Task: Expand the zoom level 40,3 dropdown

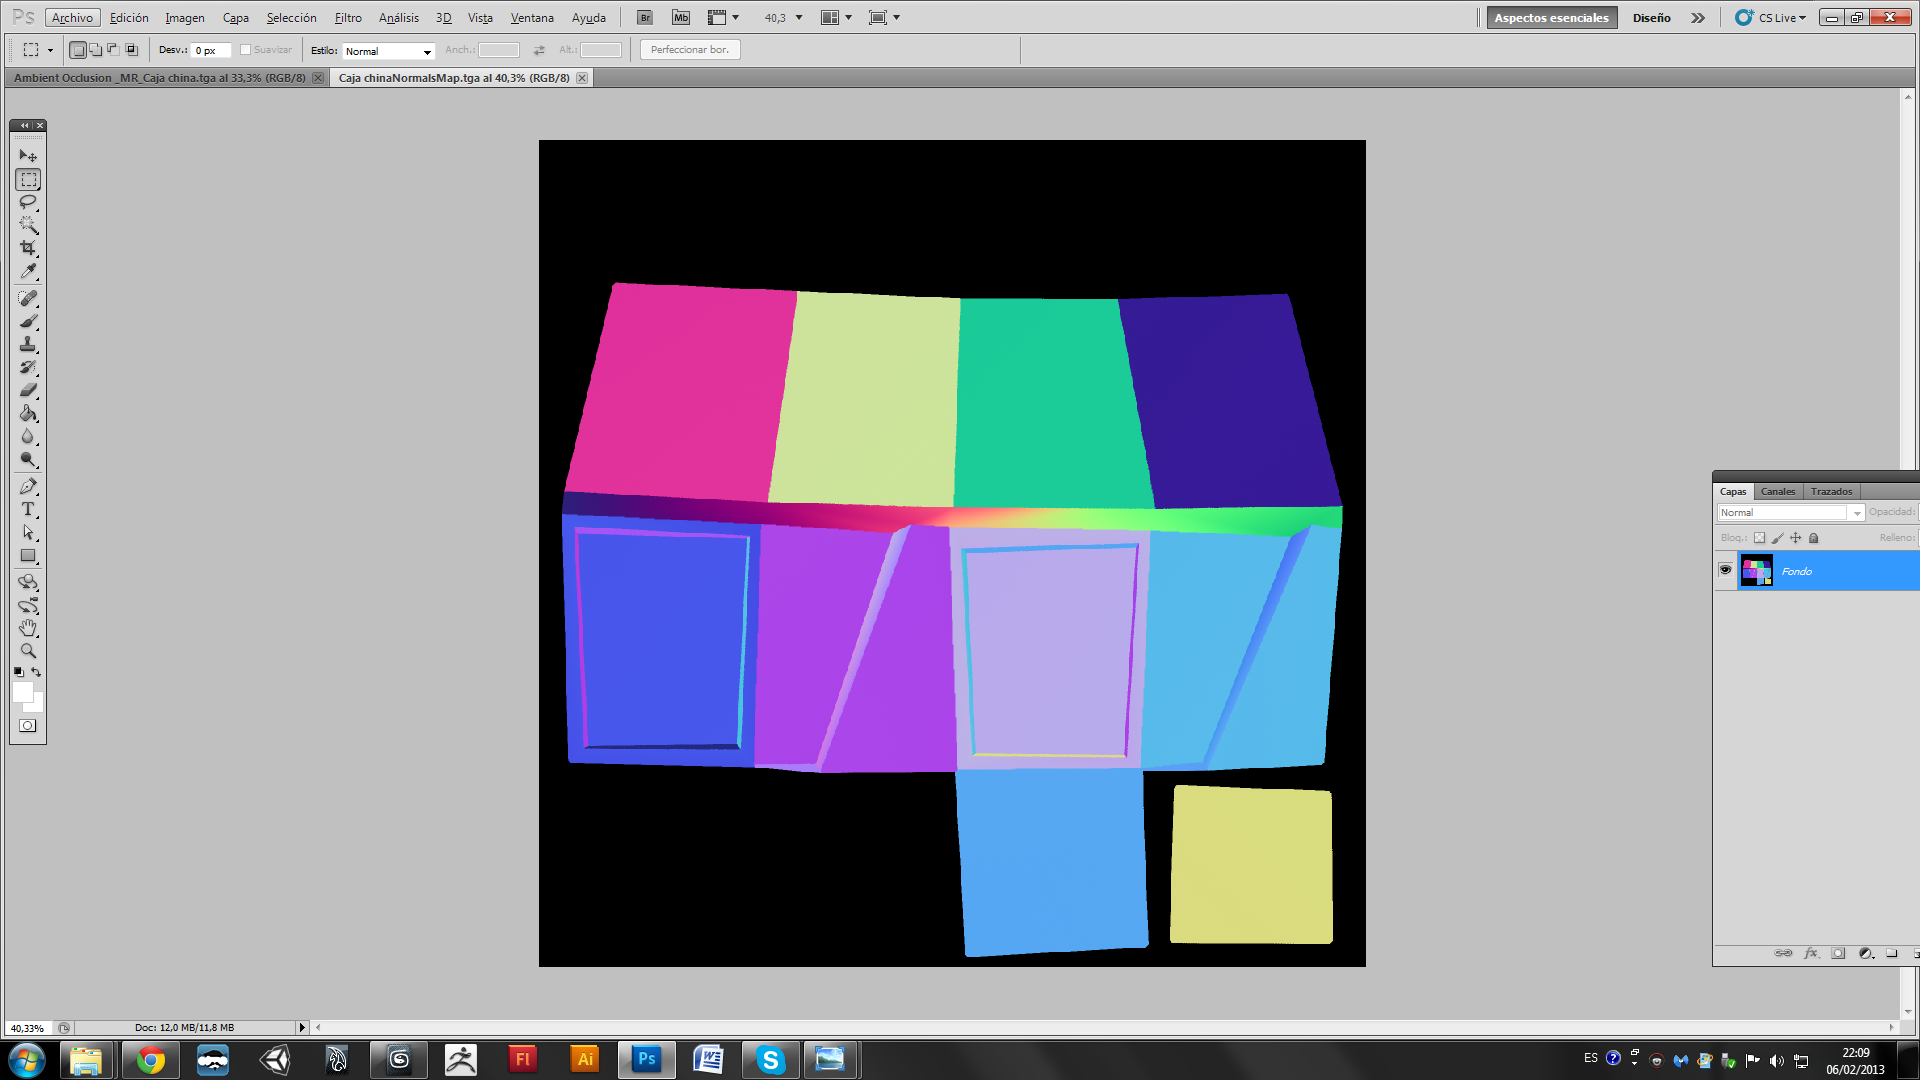Action: point(799,17)
